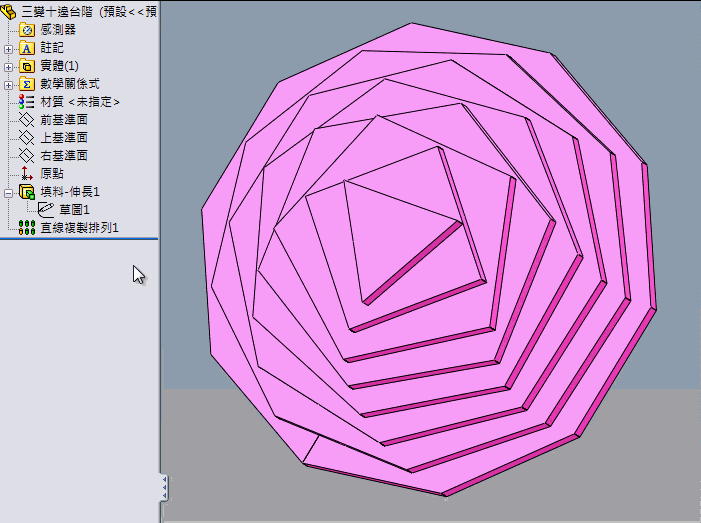Image resolution: width=701 pixels, height=523 pixels.
Task: Select the 數學關係式 tree item
Action: [x=70, y=84]
